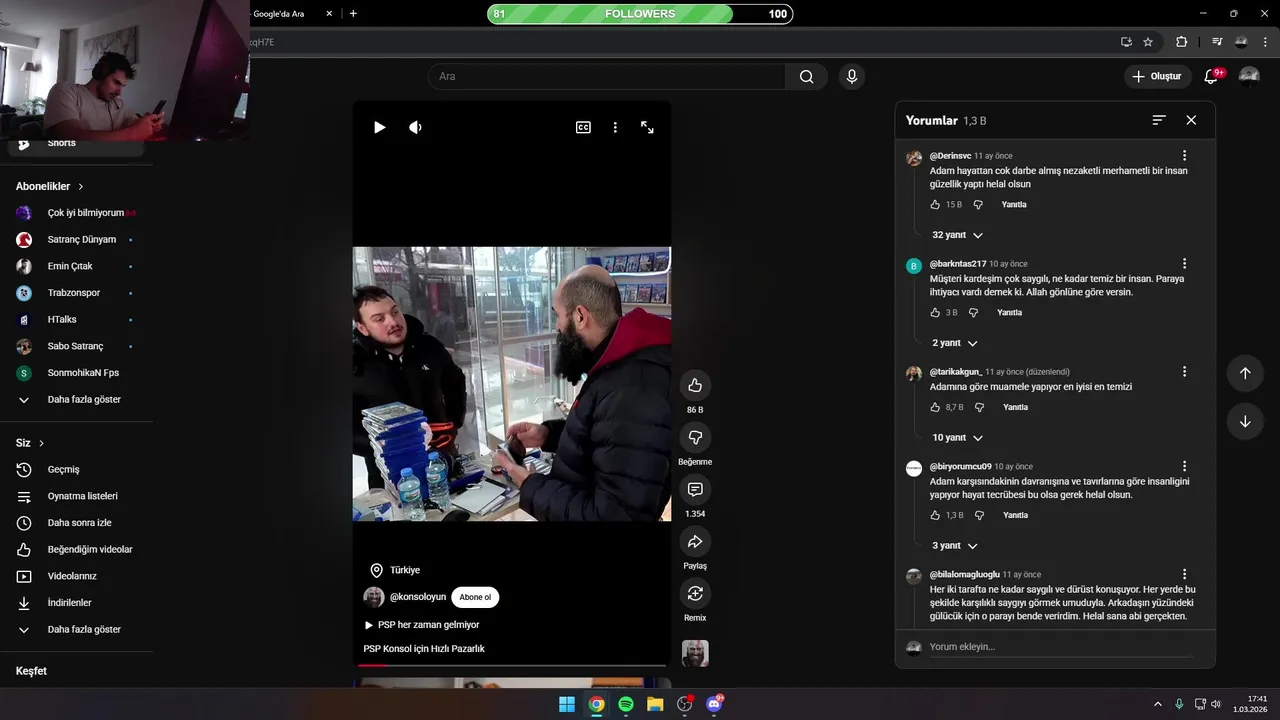Image resolution: width=1280 pixels, height=720 pixels.
Task: Open comments showing 1.354 count
Action: click(695, 489)
